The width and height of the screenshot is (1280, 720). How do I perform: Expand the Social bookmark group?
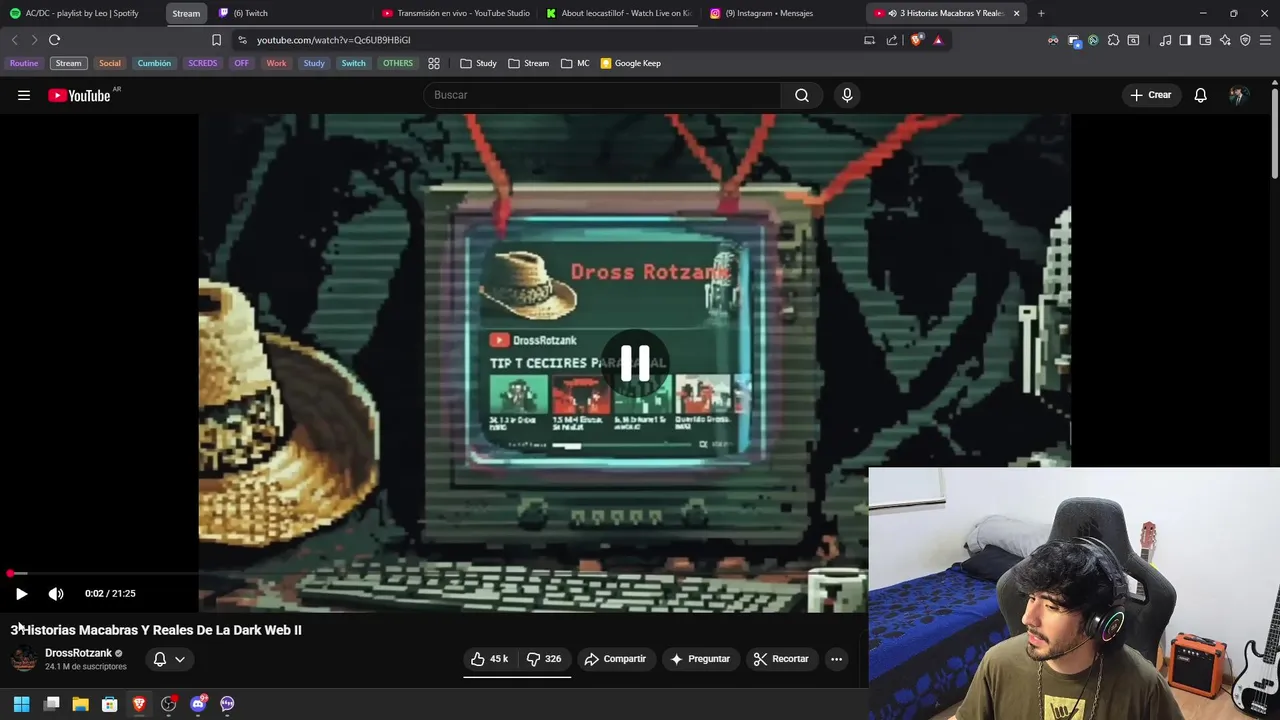[110, 63]
